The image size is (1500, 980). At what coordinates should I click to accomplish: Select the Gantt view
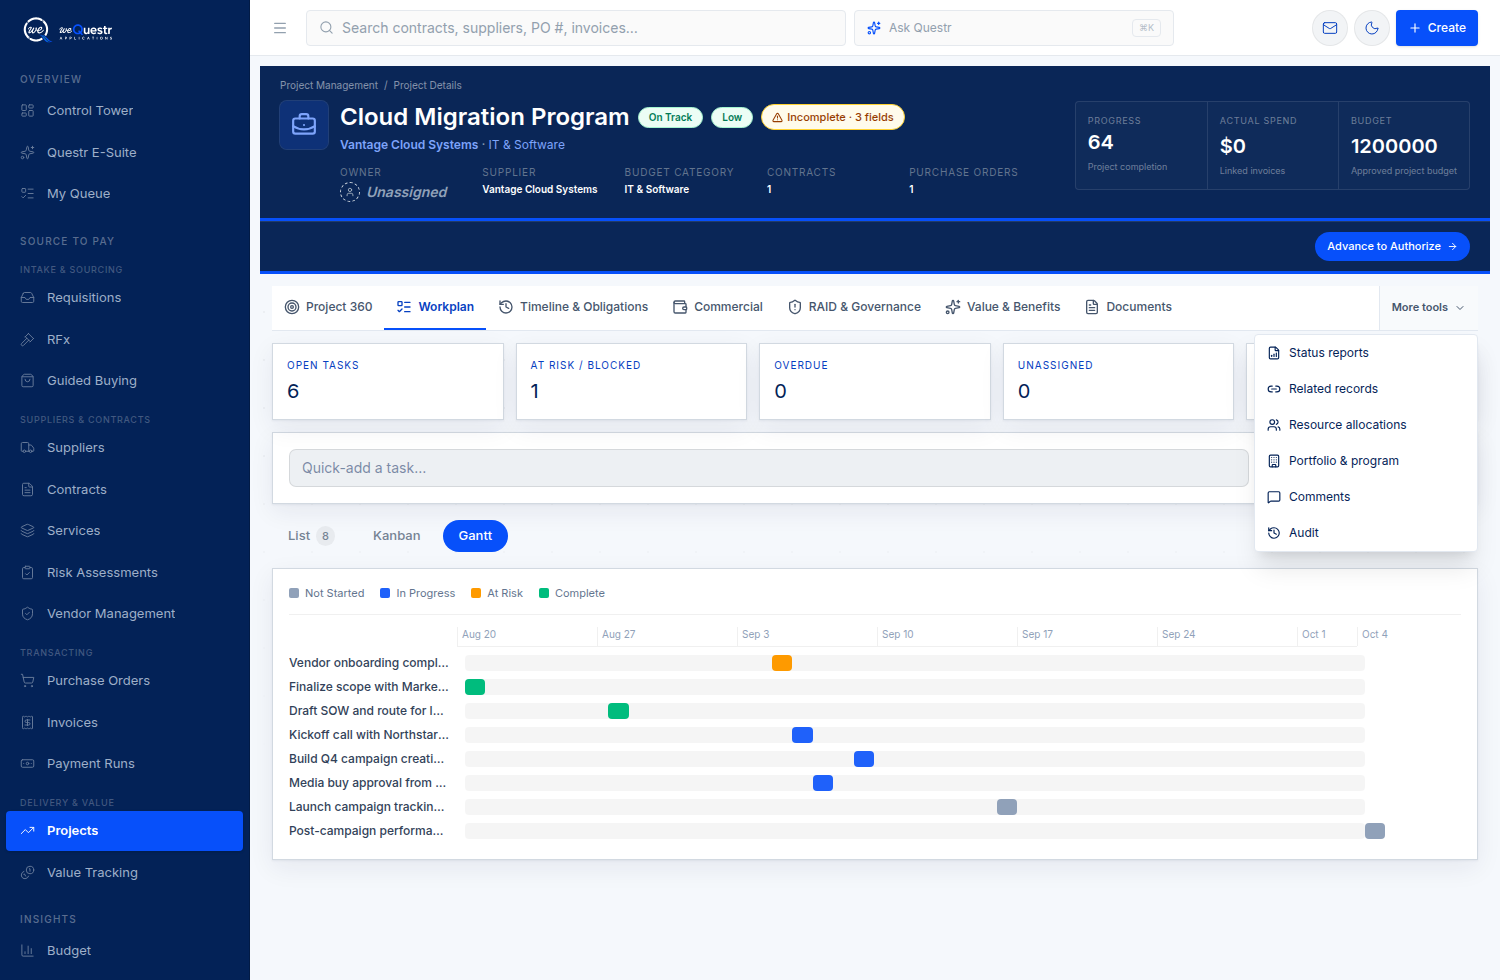coord(475,536)
